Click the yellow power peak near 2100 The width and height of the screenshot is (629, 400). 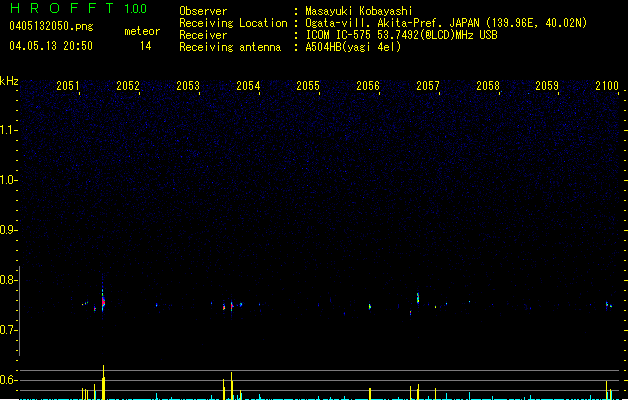(607, 390)
